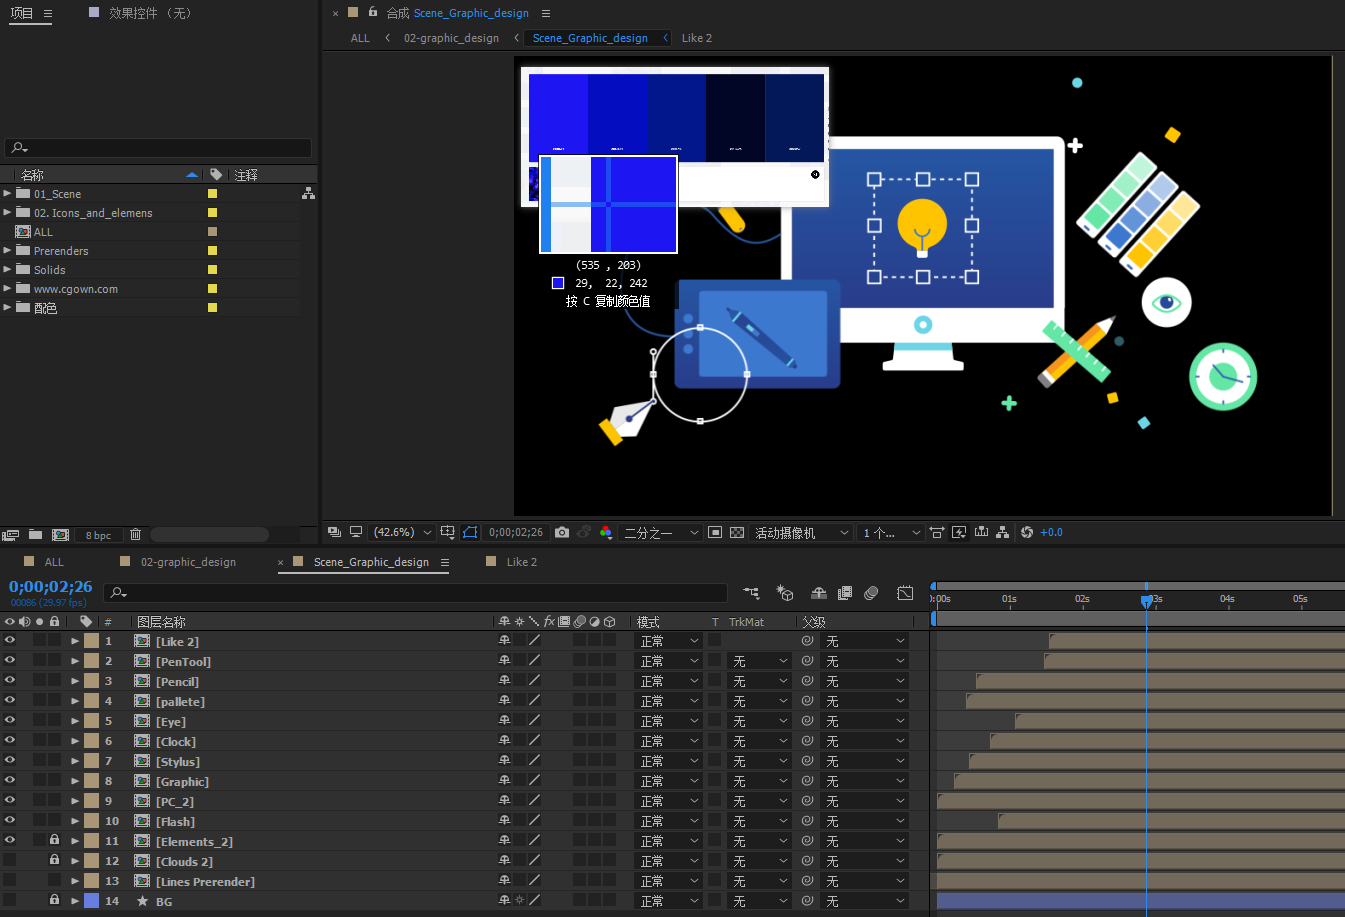Screen dimensions: 1345x917
Task: Hide the Like 2 layer
Action: pos(10,640)
